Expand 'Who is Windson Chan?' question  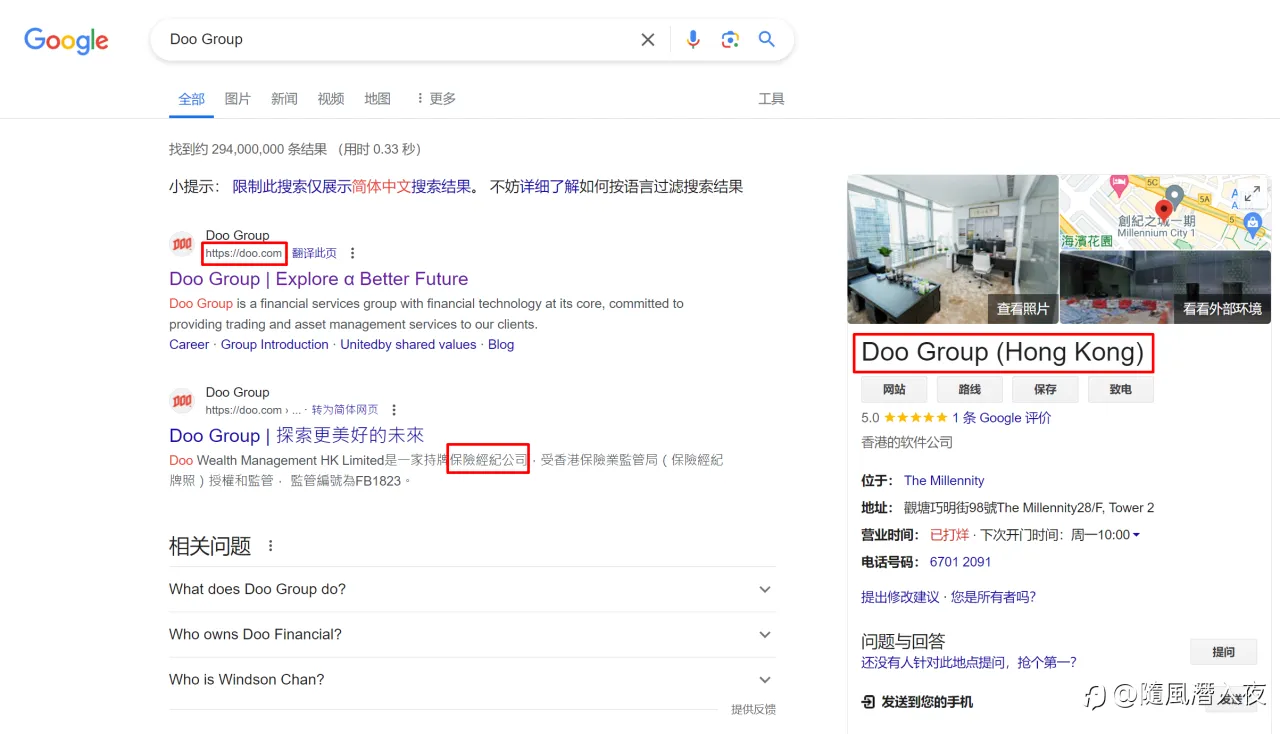tap(472, 679)
